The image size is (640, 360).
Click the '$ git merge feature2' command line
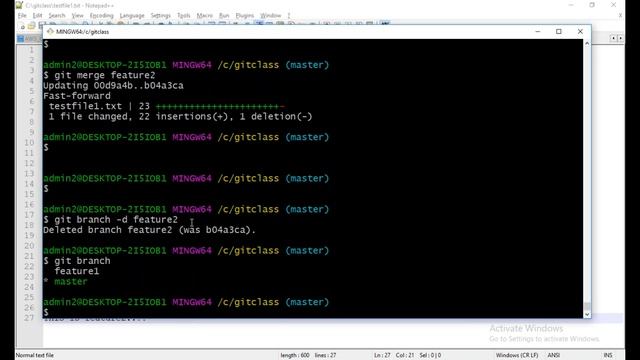99,75
